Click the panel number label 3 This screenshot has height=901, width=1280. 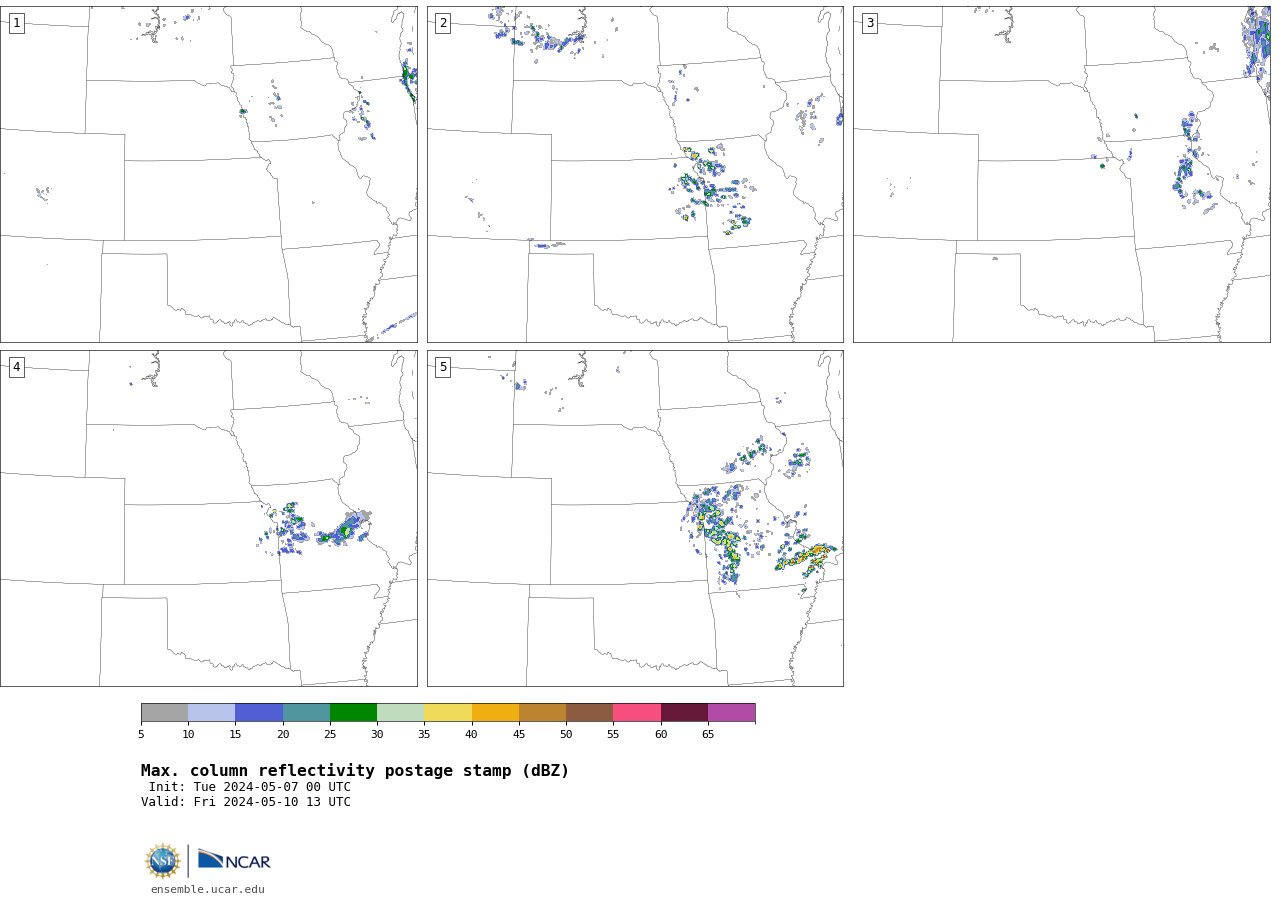(x=869, y=23)
